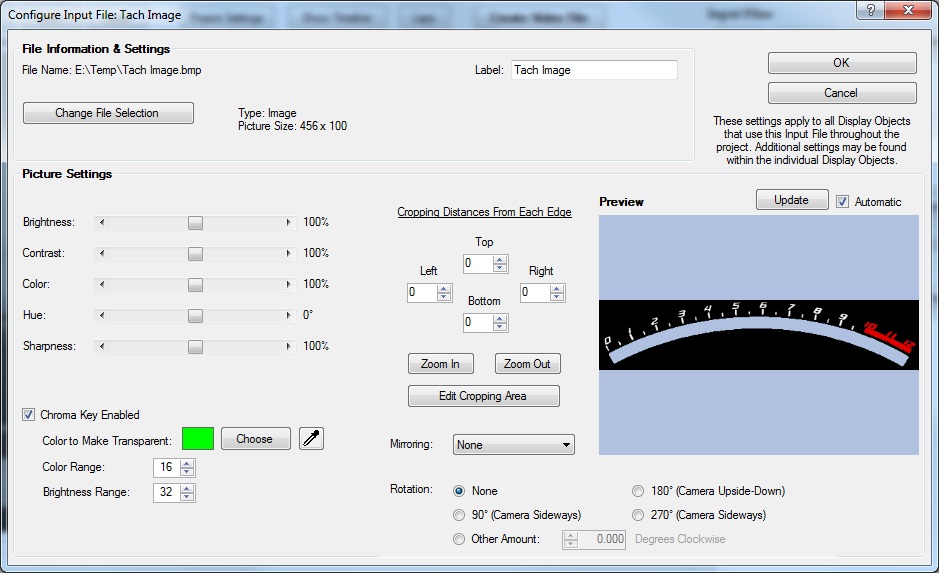
Task: Select 270° Camera Sideways rotation
Action: [638, 515]
